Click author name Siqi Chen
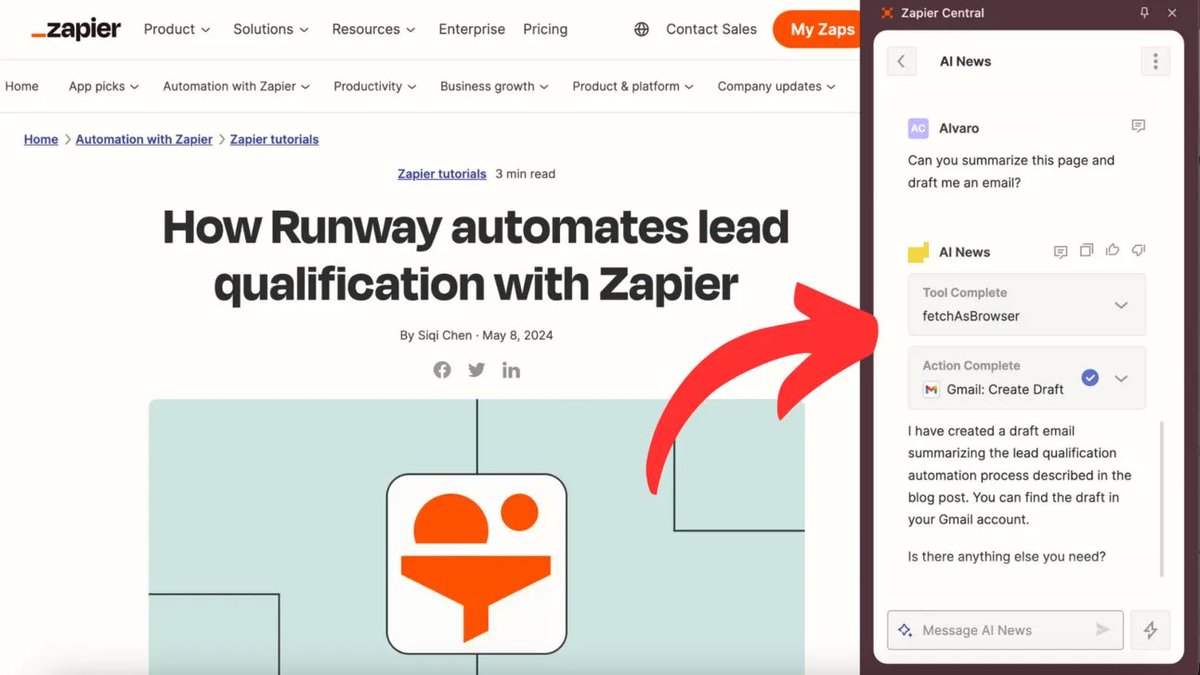 [446, 335]
